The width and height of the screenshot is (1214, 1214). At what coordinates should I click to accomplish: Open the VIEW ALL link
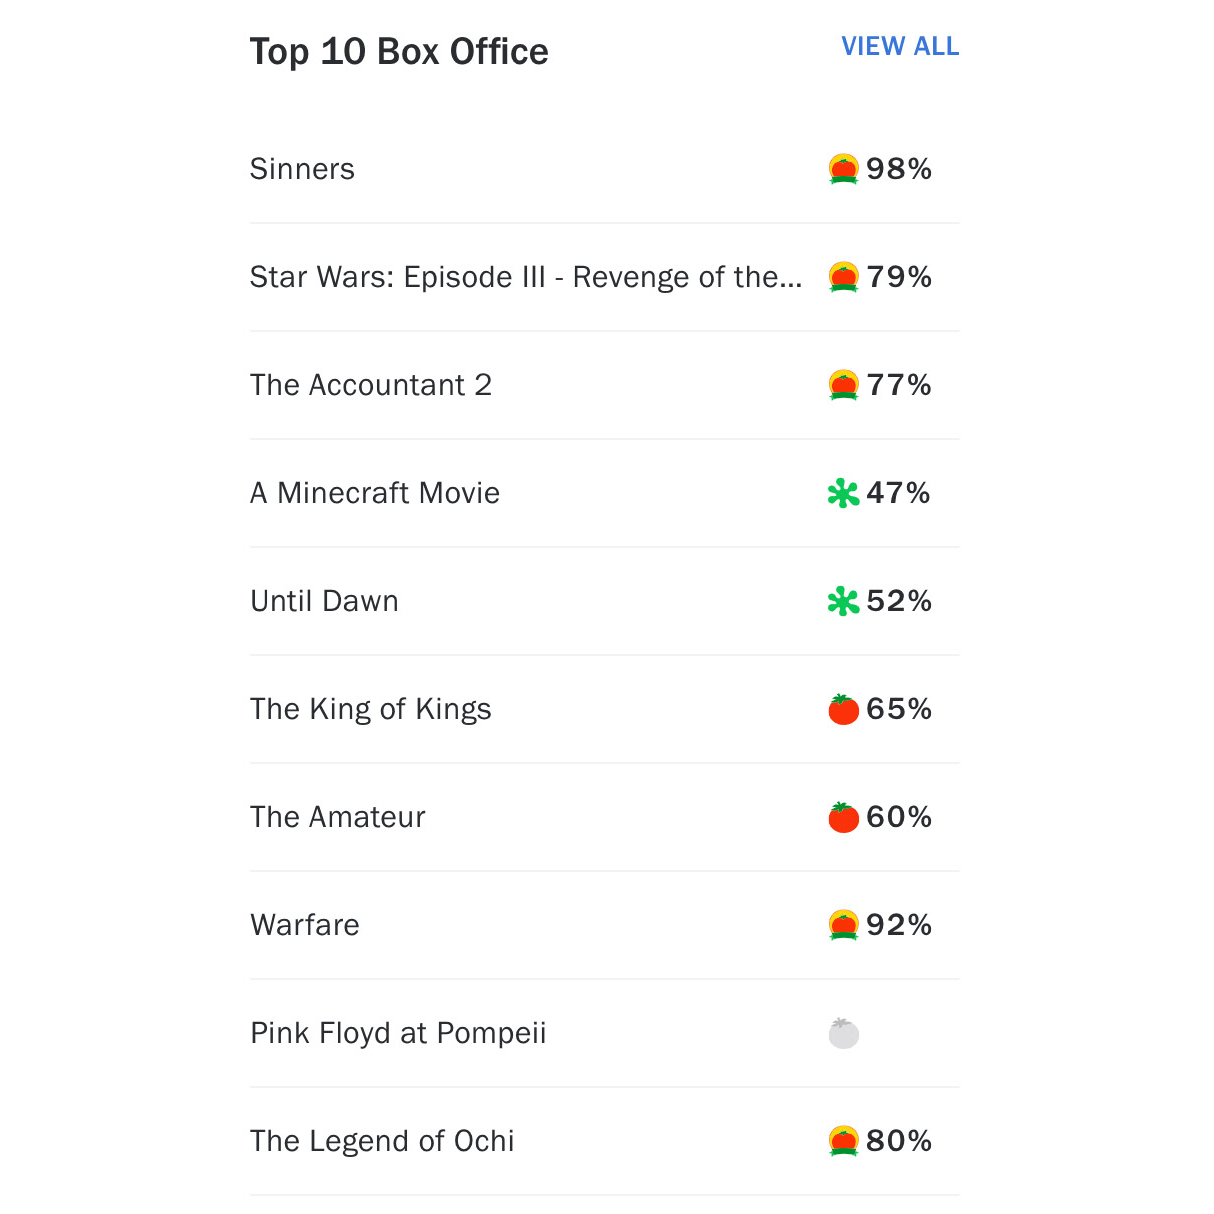899,46
